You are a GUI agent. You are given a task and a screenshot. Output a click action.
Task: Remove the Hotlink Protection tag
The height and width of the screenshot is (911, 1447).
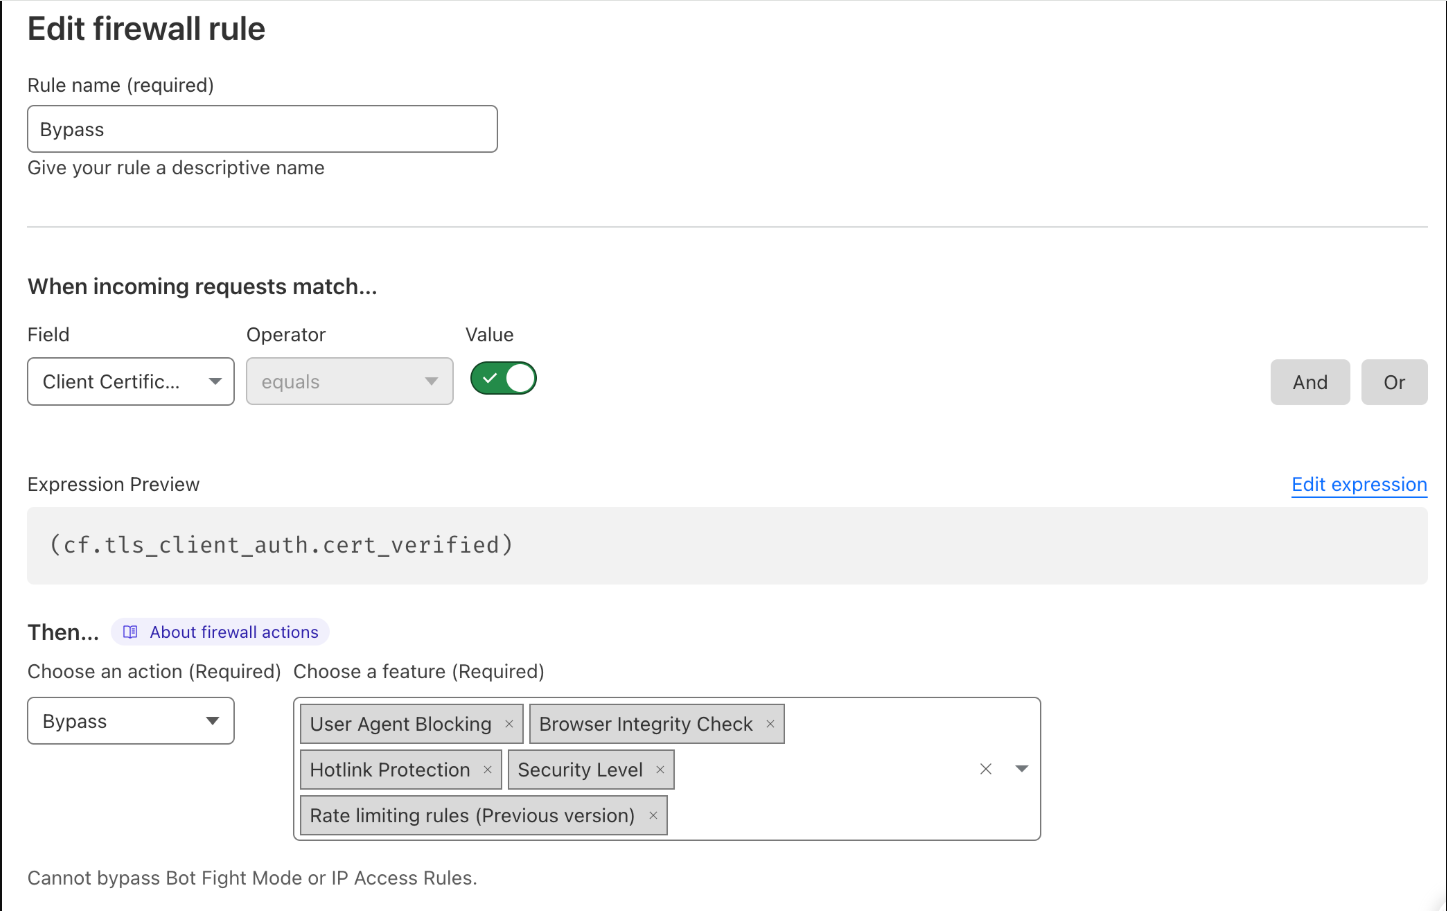point(487,770)
